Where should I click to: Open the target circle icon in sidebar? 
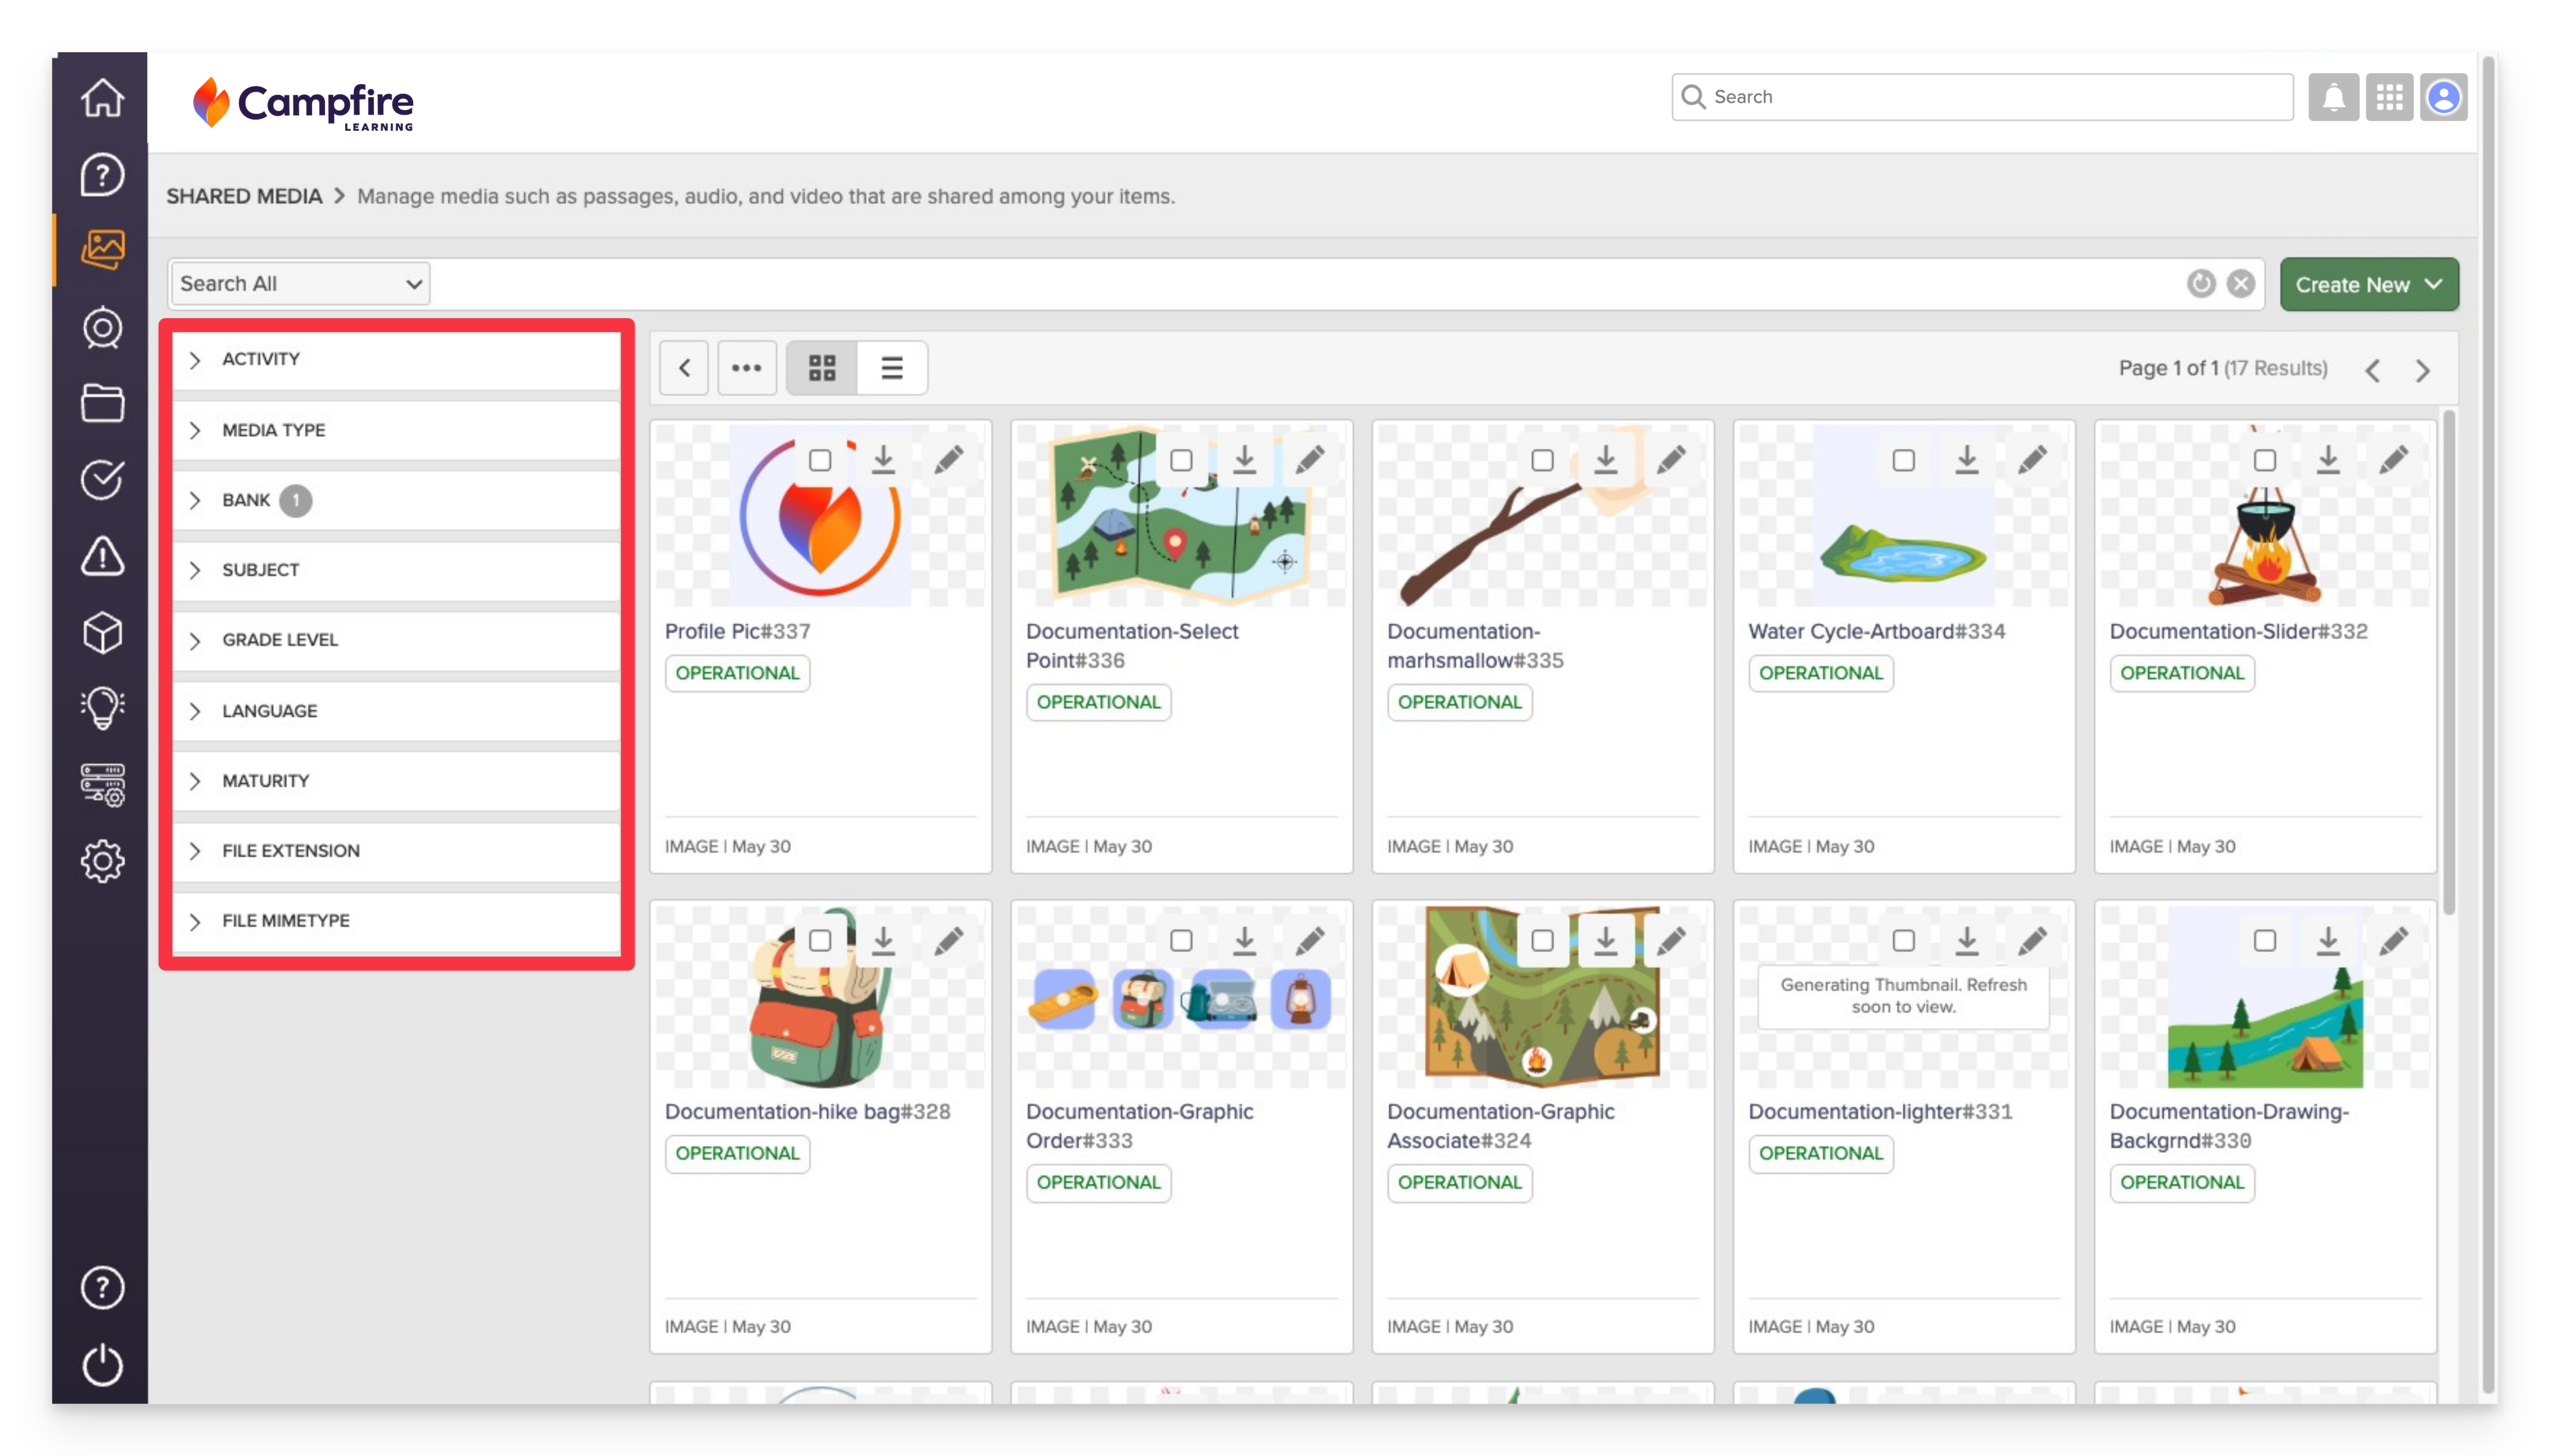[x=102, y=327]
